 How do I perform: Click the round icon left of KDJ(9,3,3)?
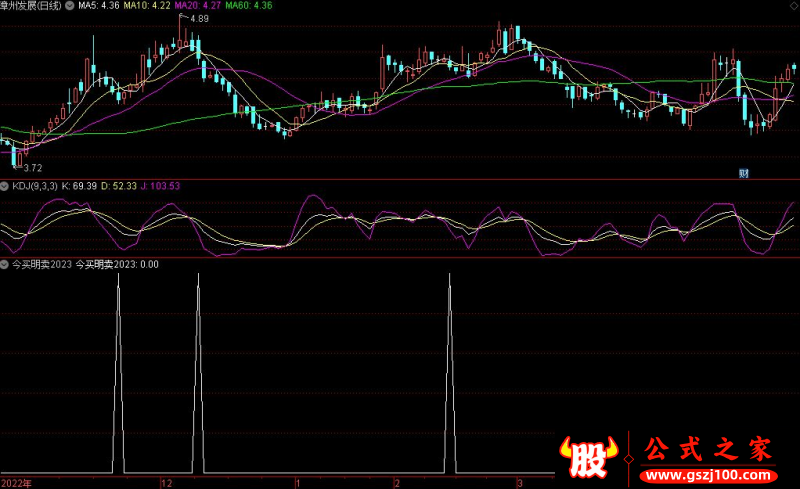pyautogui.click(x=4, y=186)
